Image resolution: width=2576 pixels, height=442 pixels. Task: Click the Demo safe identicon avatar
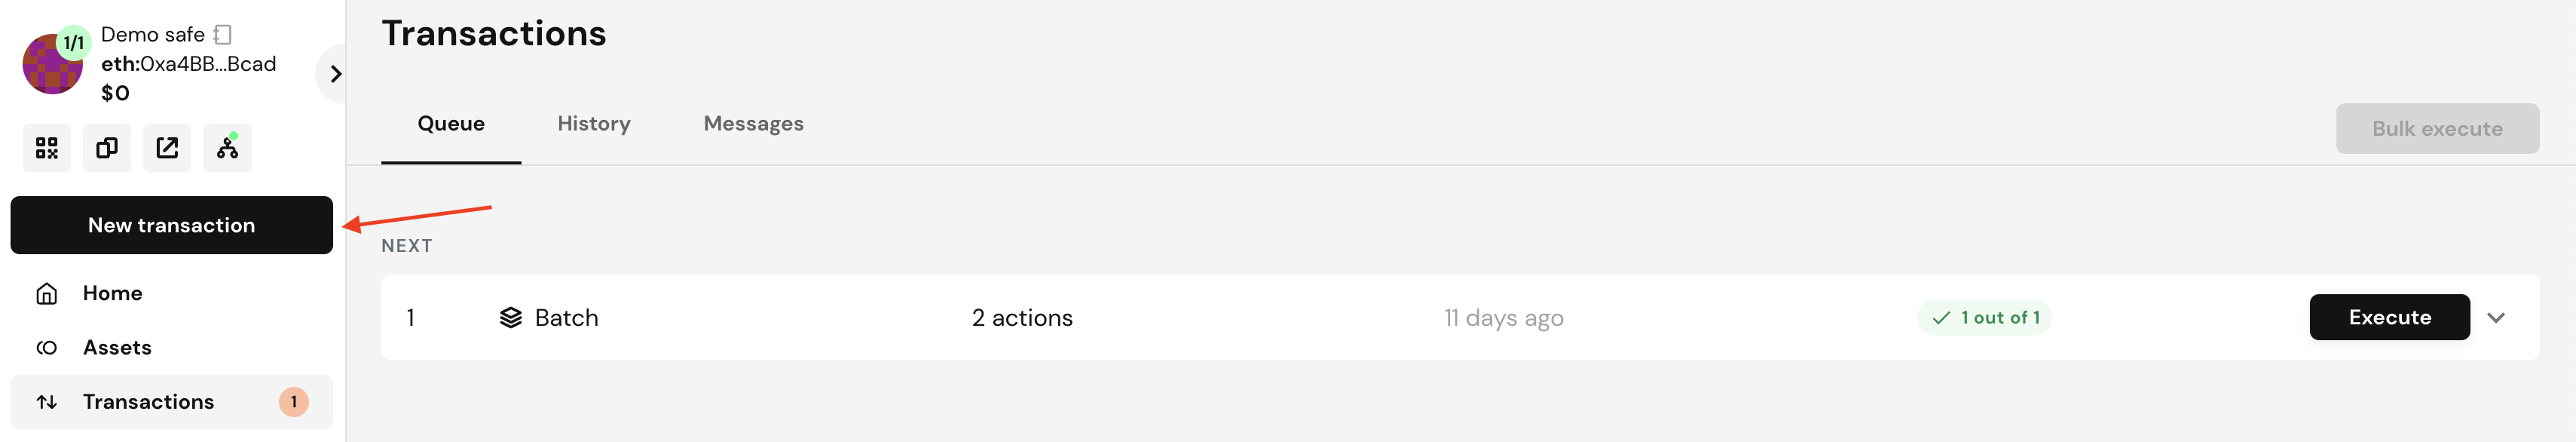pyautogui.click(x=52, y=65)
